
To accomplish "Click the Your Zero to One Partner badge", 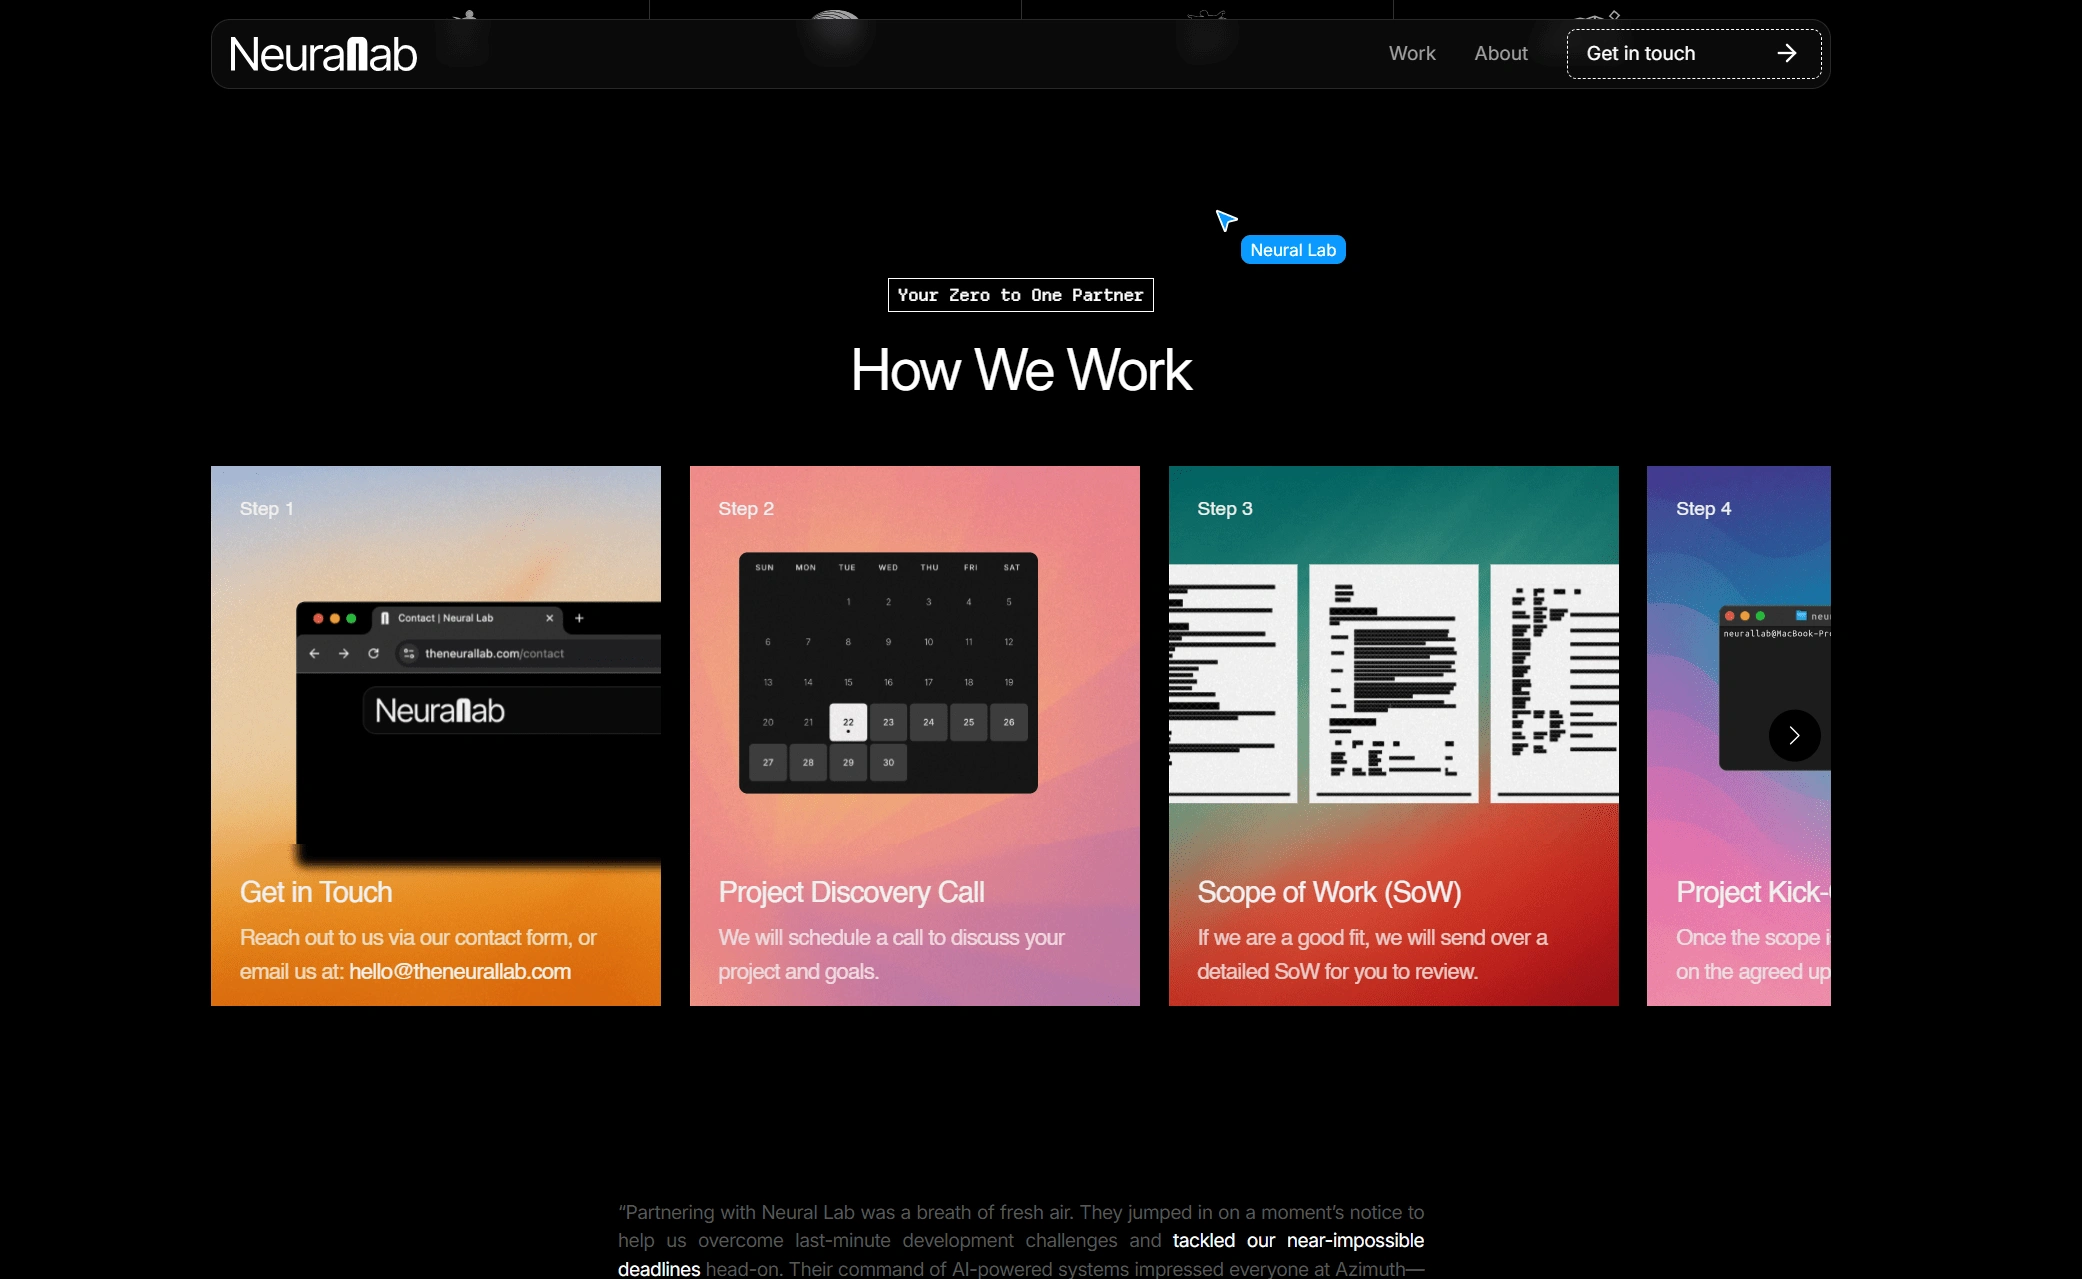I will click(x=1020, y=295).
